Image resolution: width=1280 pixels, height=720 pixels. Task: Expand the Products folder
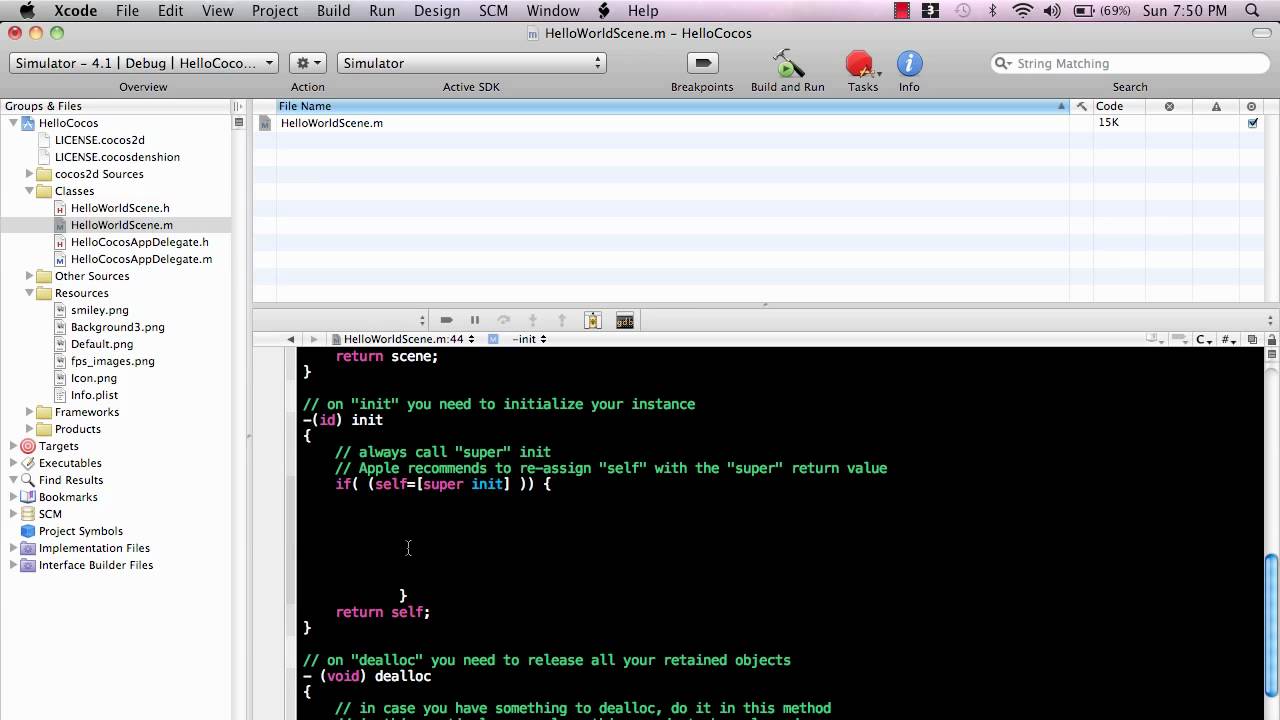point(29,429)
